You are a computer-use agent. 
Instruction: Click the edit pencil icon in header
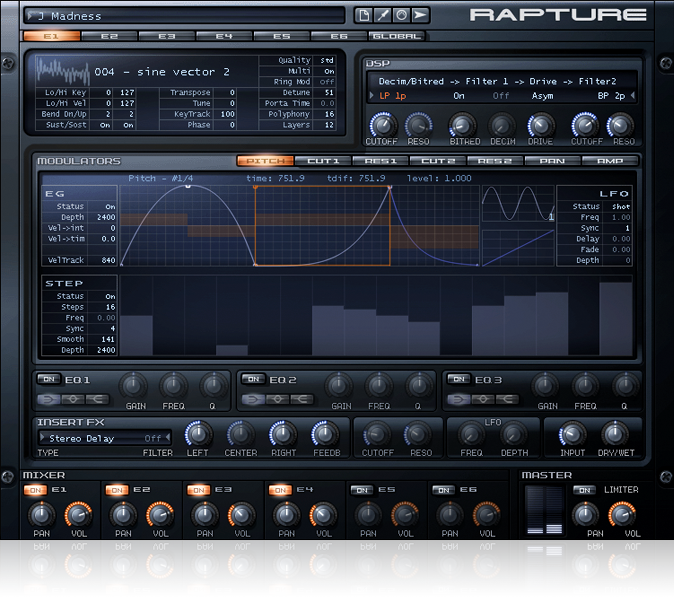383,15
